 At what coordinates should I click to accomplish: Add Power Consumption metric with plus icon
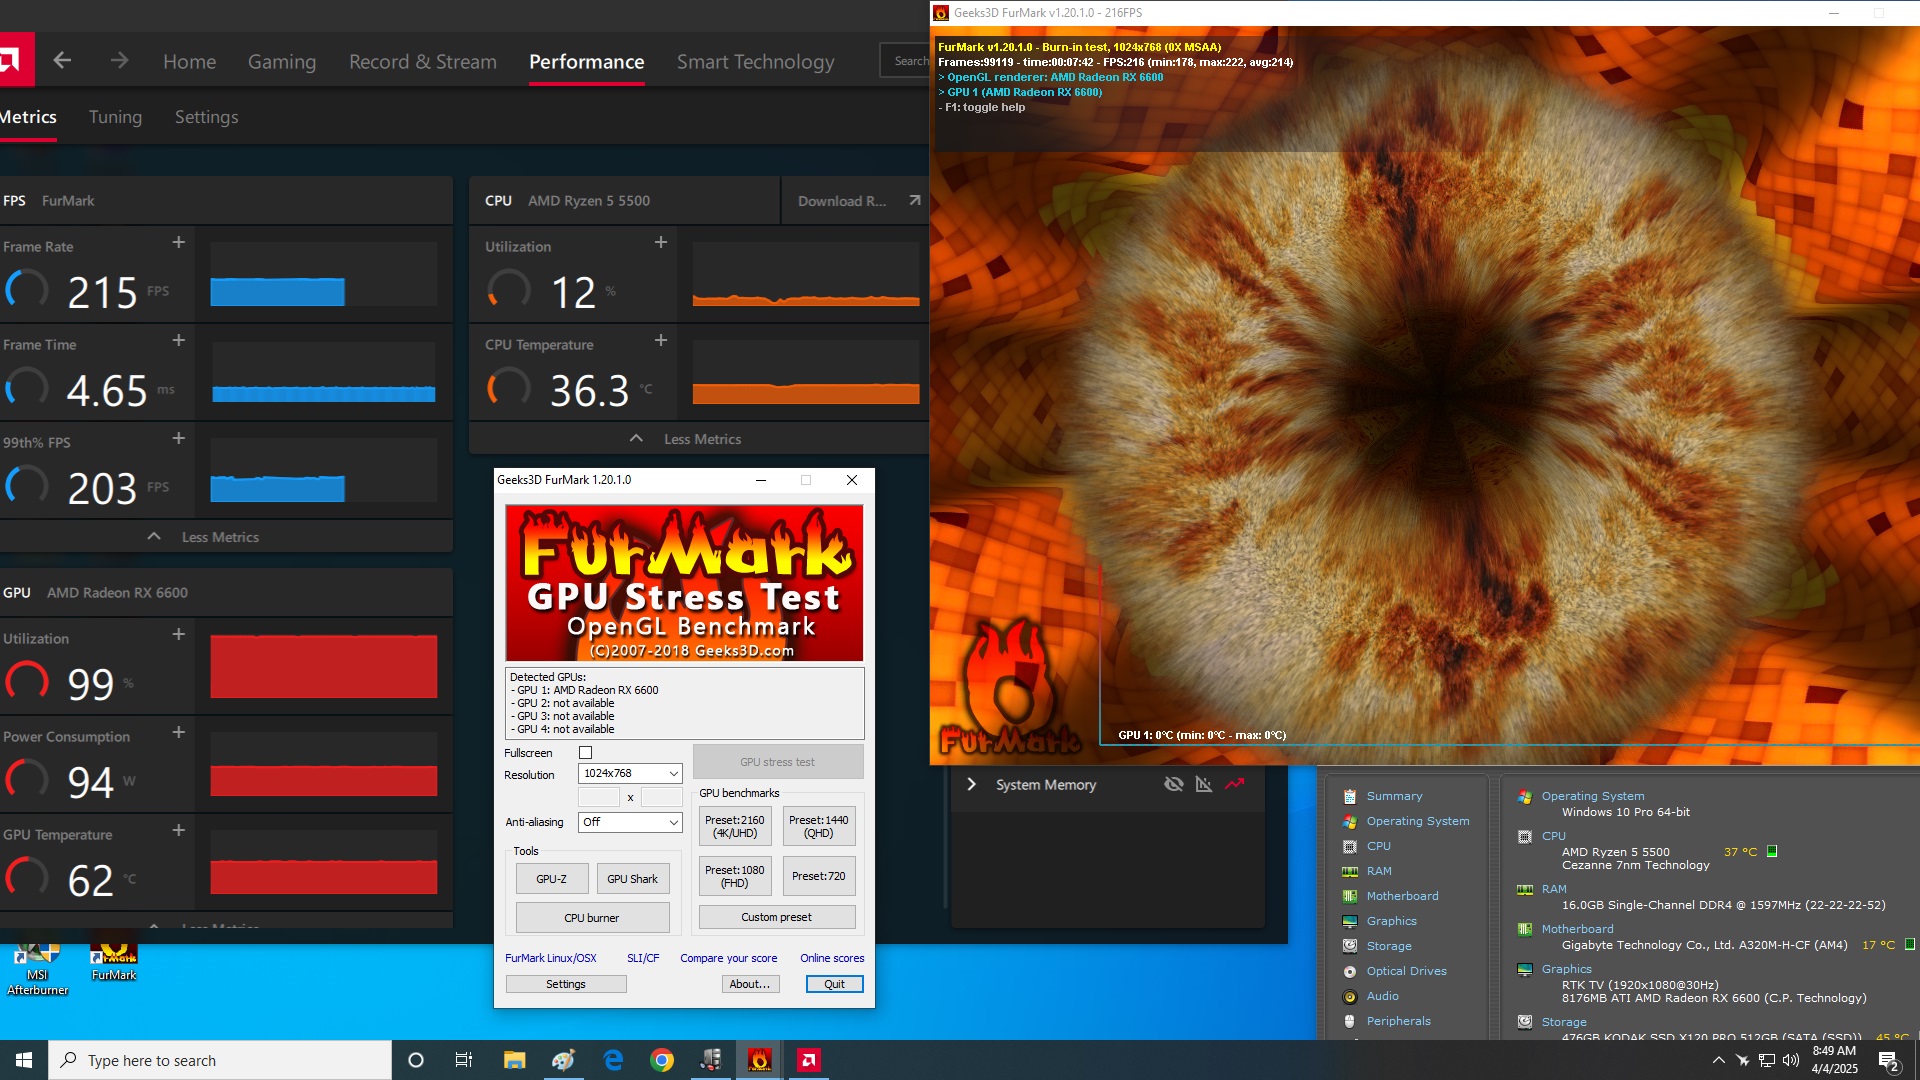pyautogui.click(x=178, y=732)
